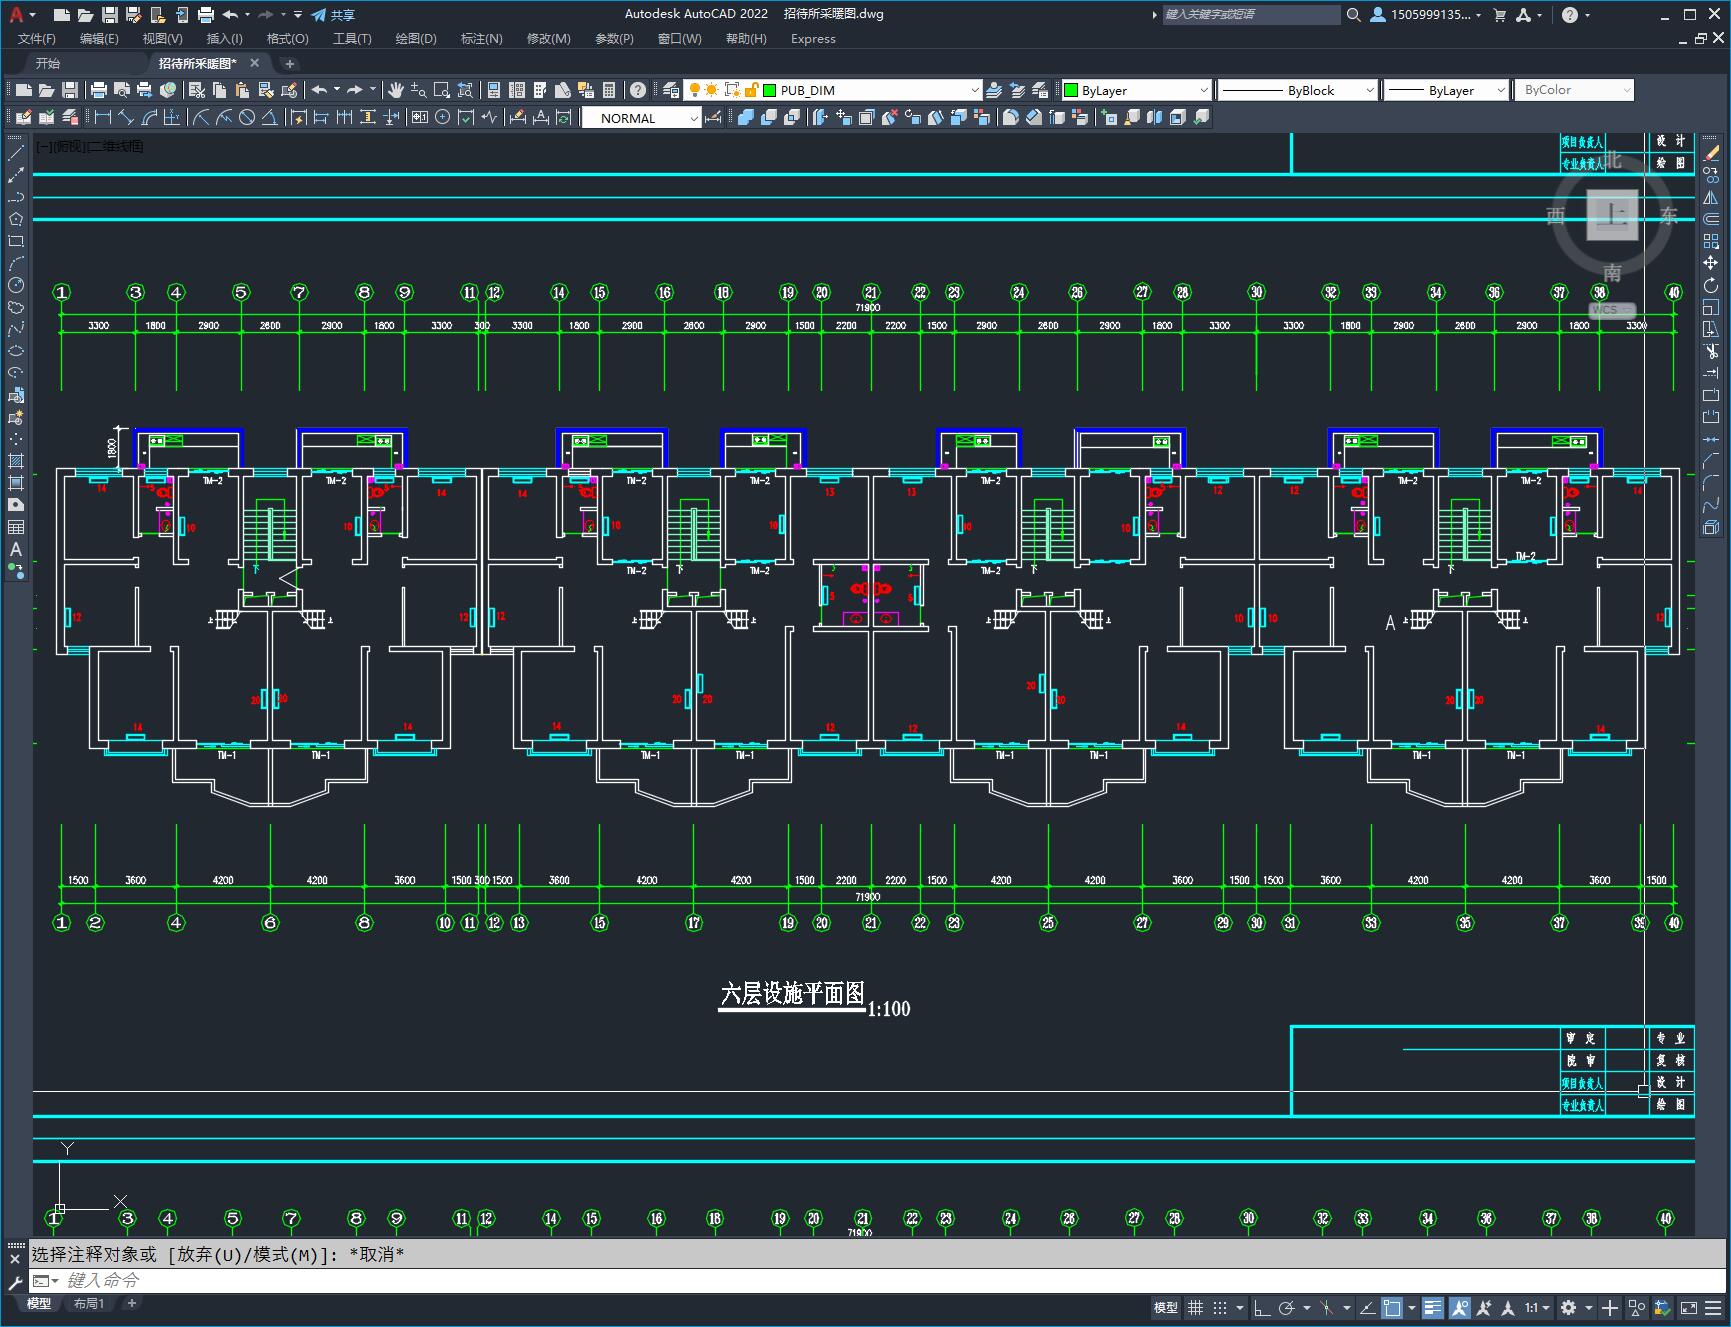
Task: Toggle snap mode dots in status bar
Action: (x=1220, y=1307)
